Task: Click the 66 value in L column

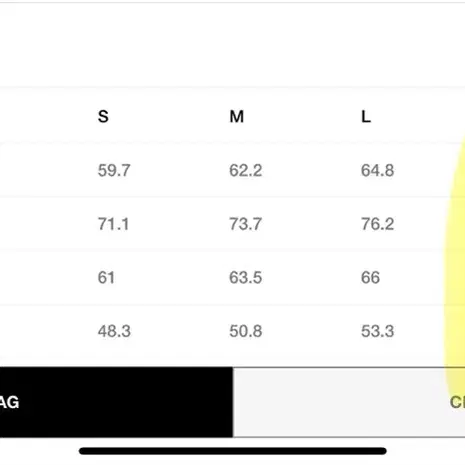Action: point(370,277)
